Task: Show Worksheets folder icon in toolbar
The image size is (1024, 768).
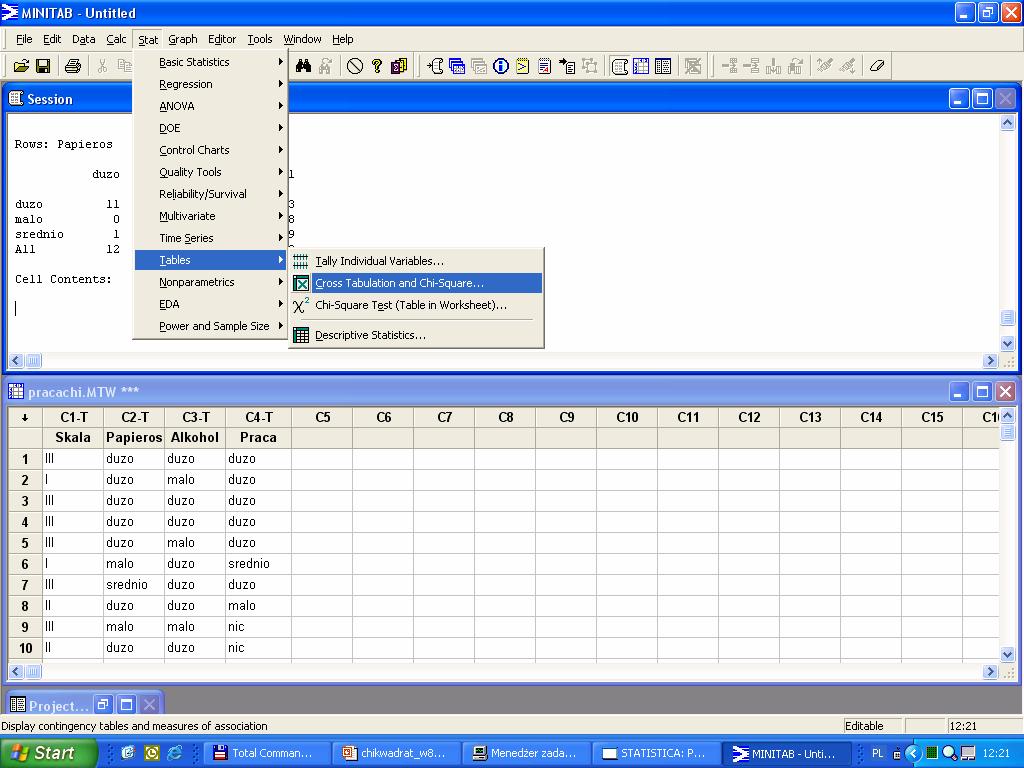Action: (x=457, y=66)
